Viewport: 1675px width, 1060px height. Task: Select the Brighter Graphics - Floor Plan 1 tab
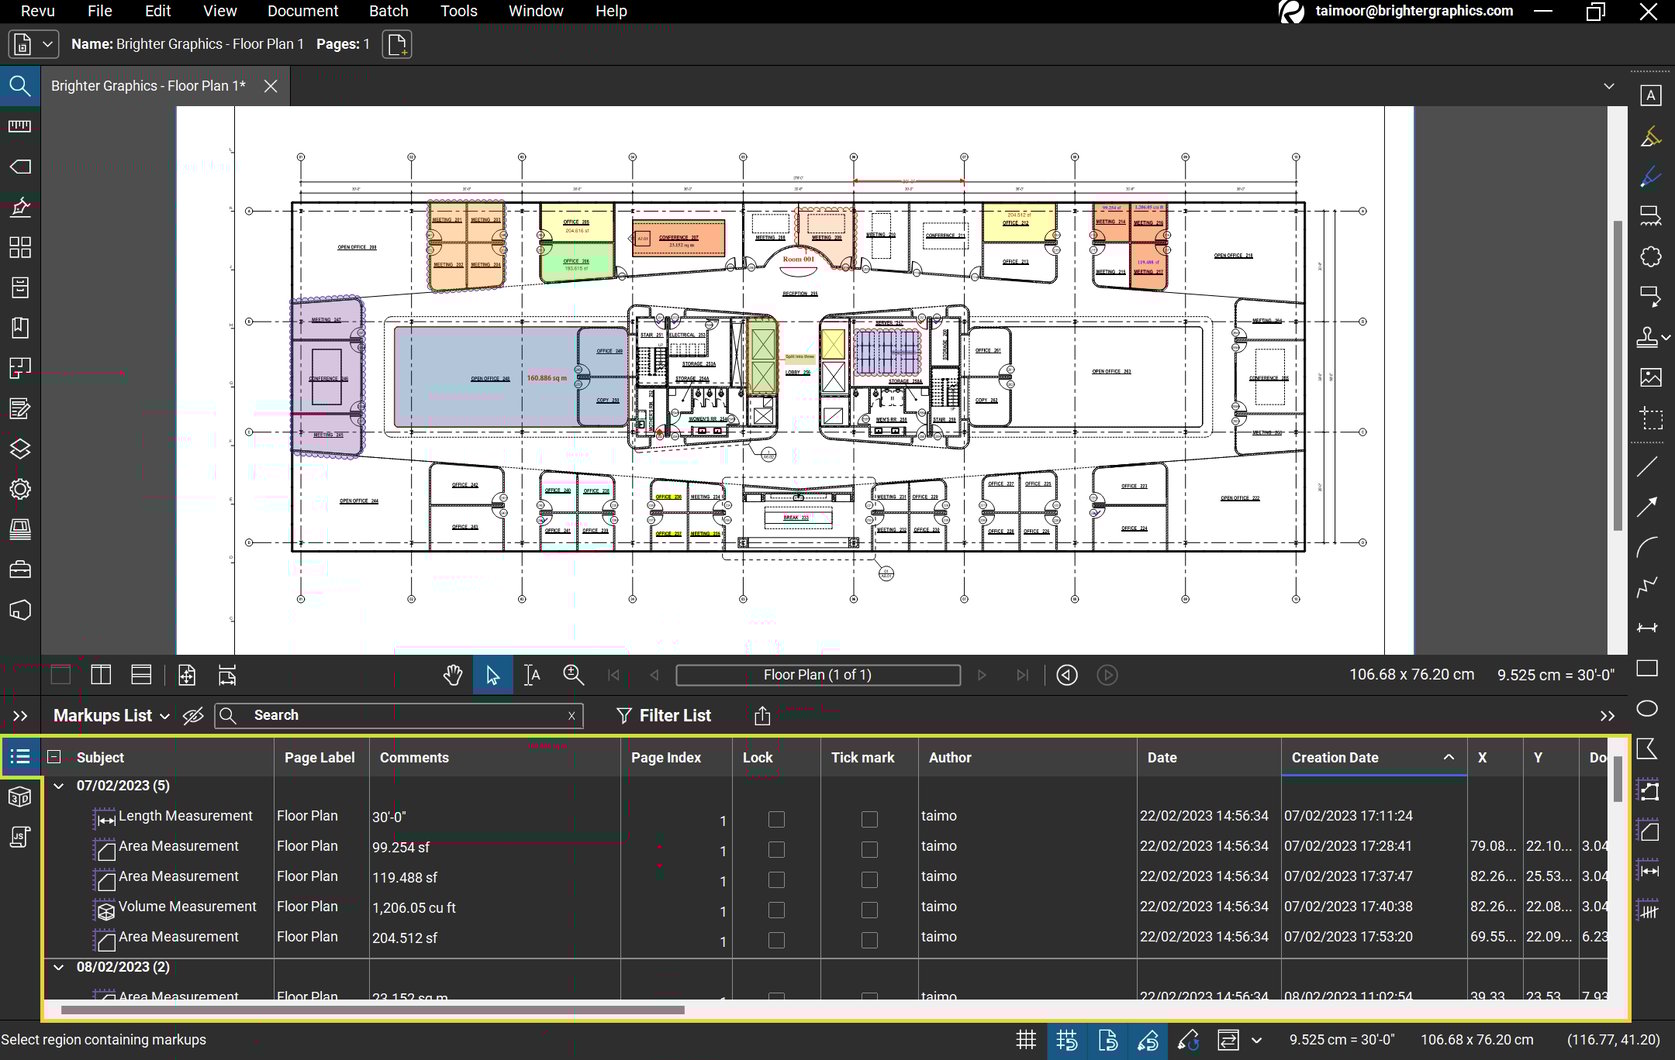(147, 86)
